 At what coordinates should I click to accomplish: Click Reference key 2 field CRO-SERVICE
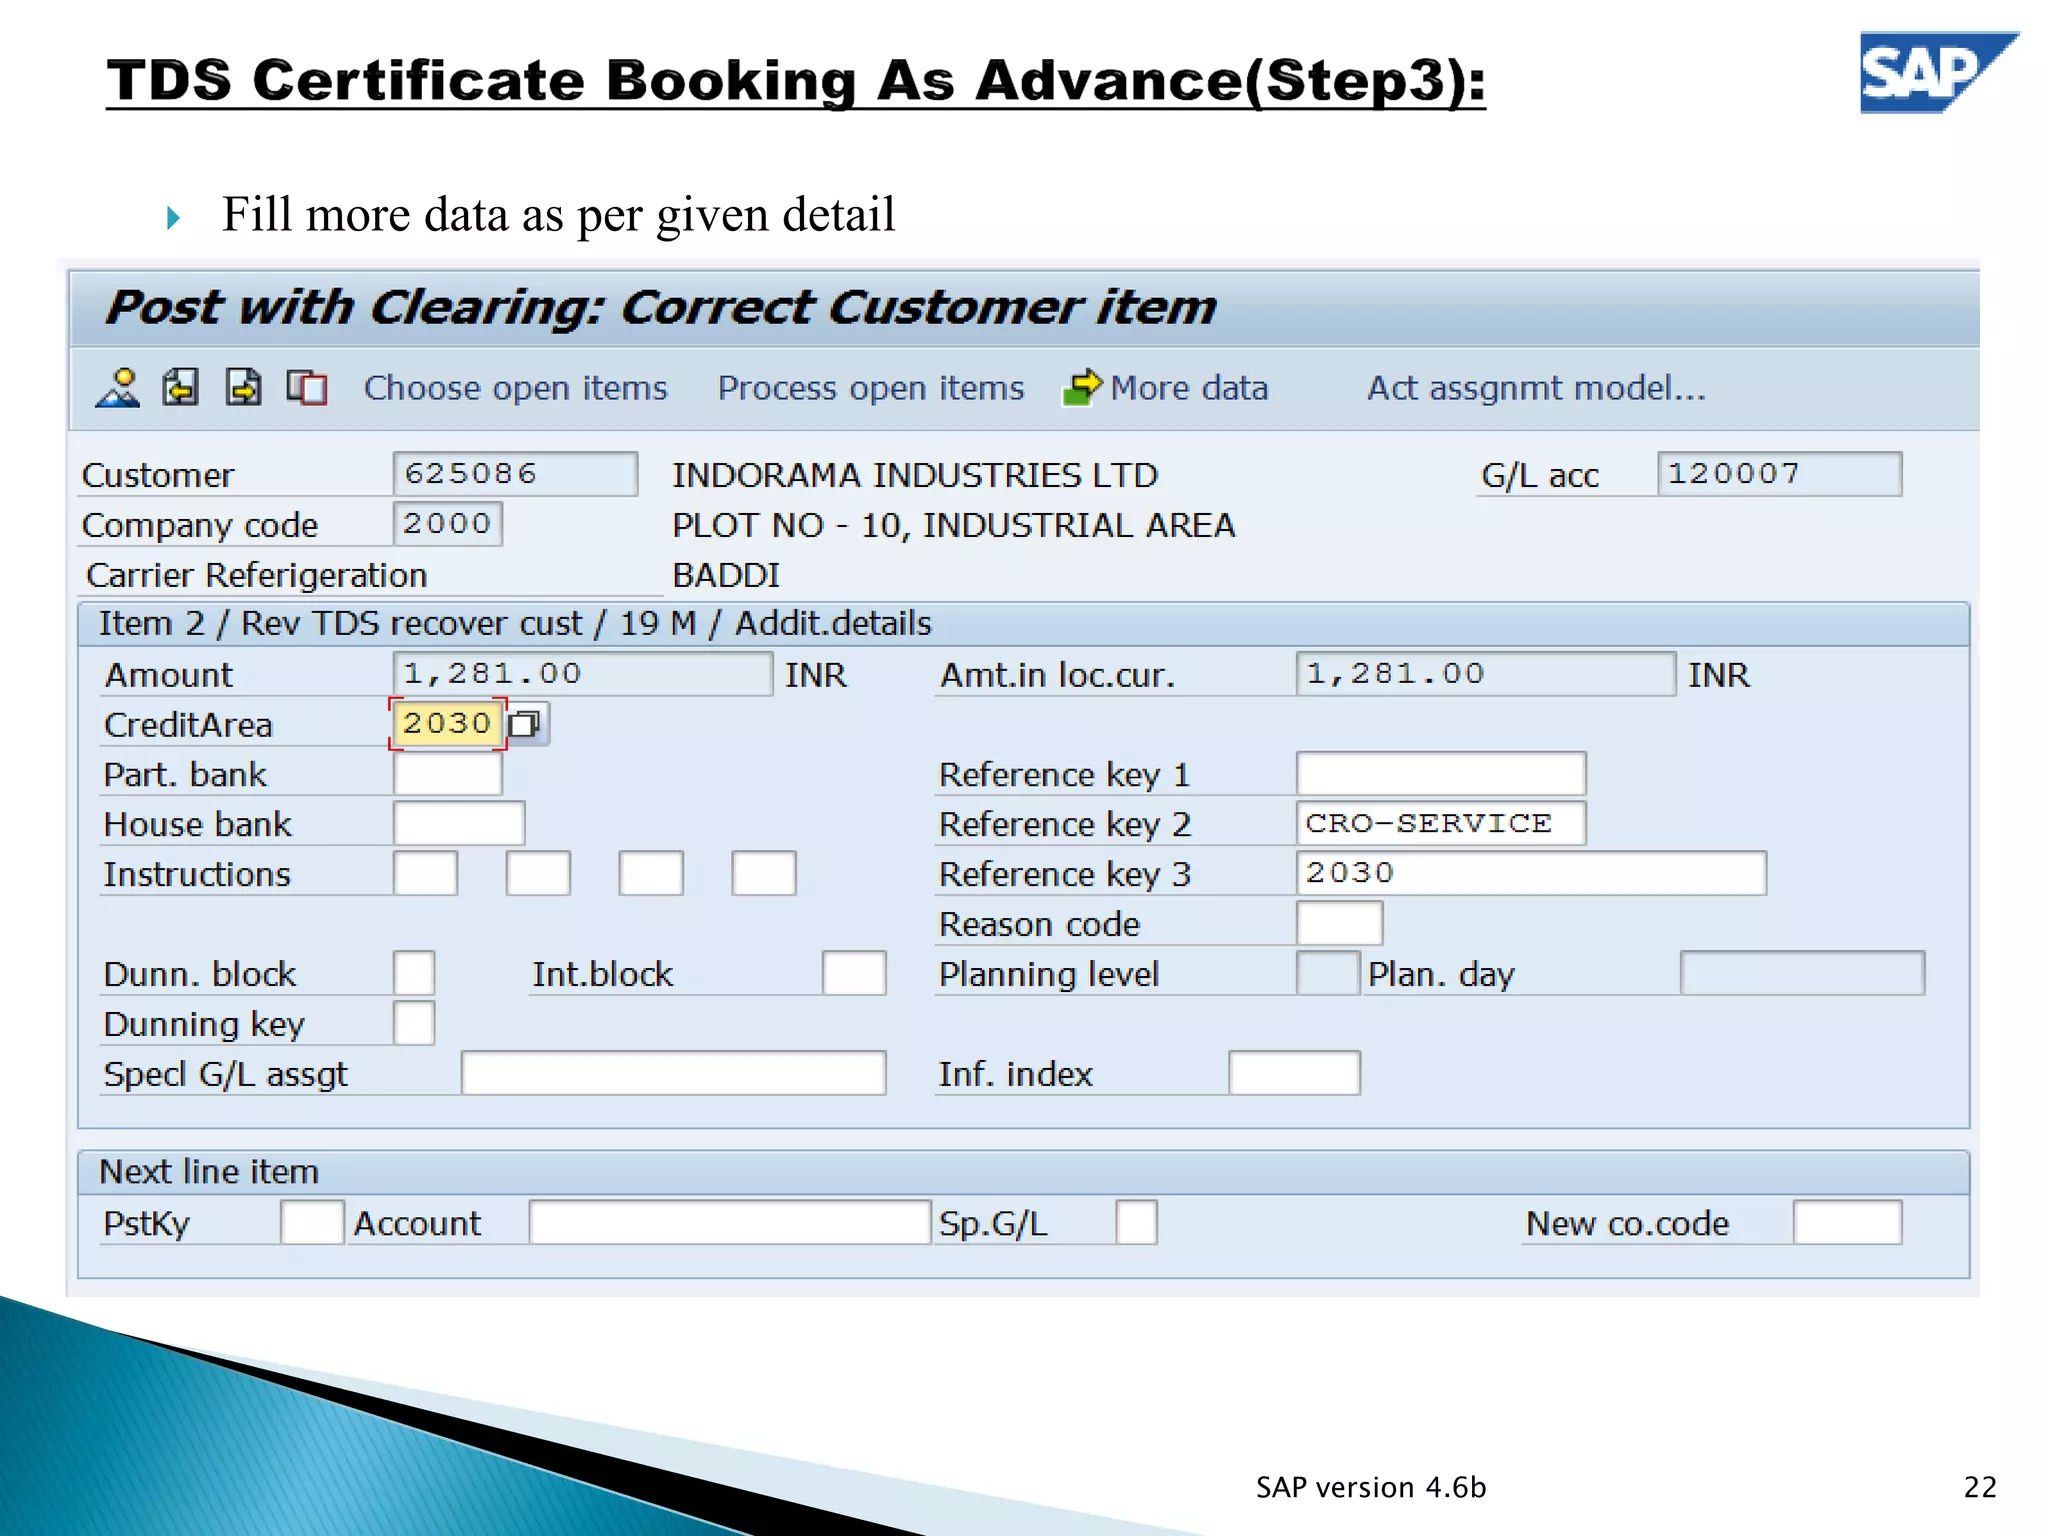[1441, 824]
